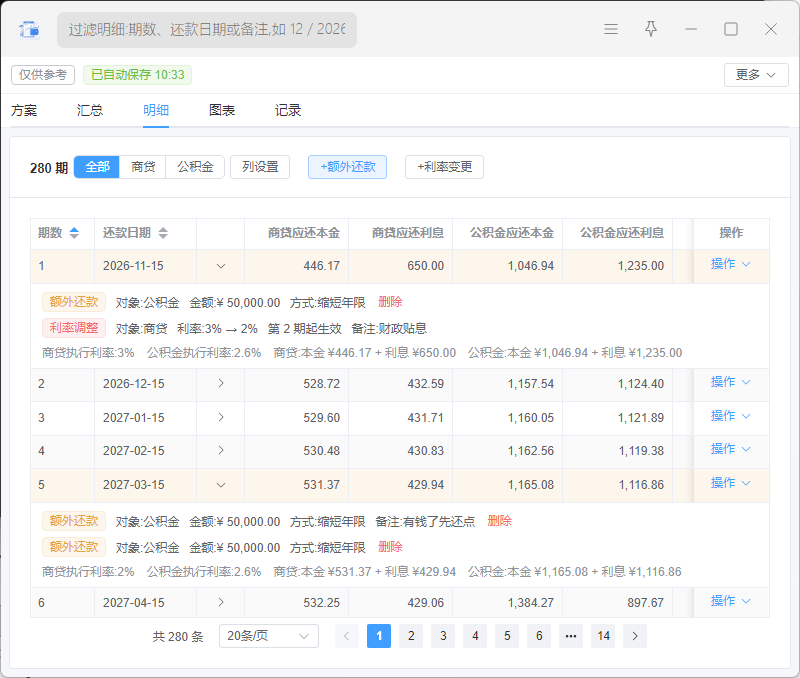This screenshot has width=800, height=678.
Task: Click the cell value 897.67
Action: coord(646,602)
